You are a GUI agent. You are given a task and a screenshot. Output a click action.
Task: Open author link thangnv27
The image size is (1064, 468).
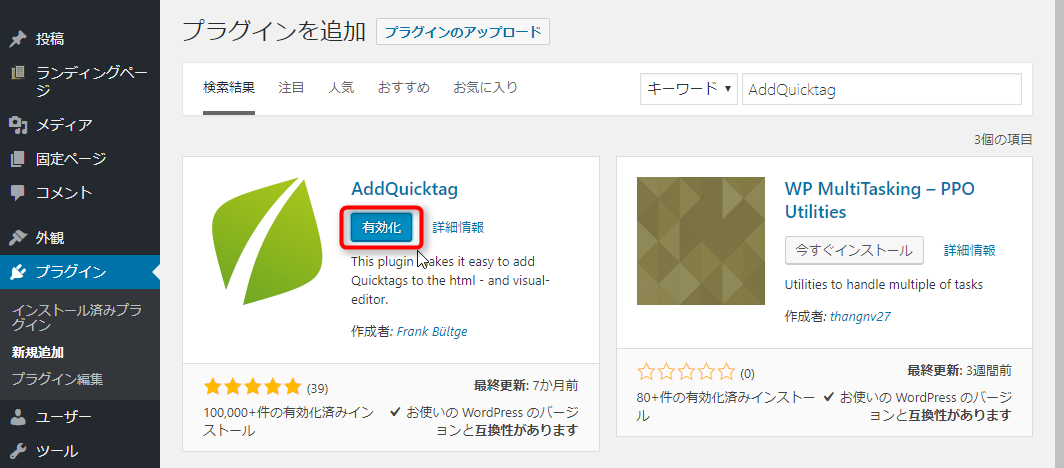click(862, 317)
